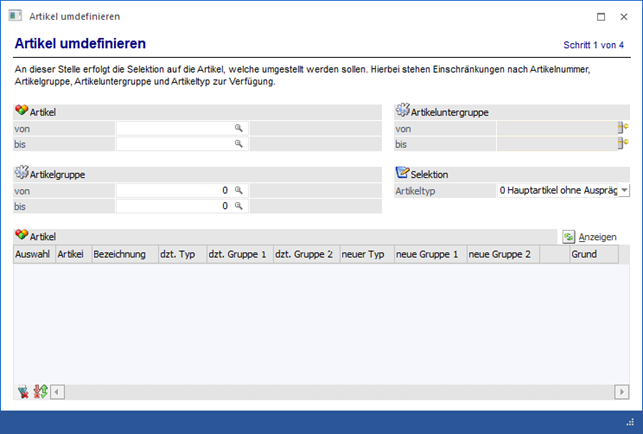Click Artikeluntergruppe von selection icon
This screenshot has width=643, height=434.
(x=624, y=128)
